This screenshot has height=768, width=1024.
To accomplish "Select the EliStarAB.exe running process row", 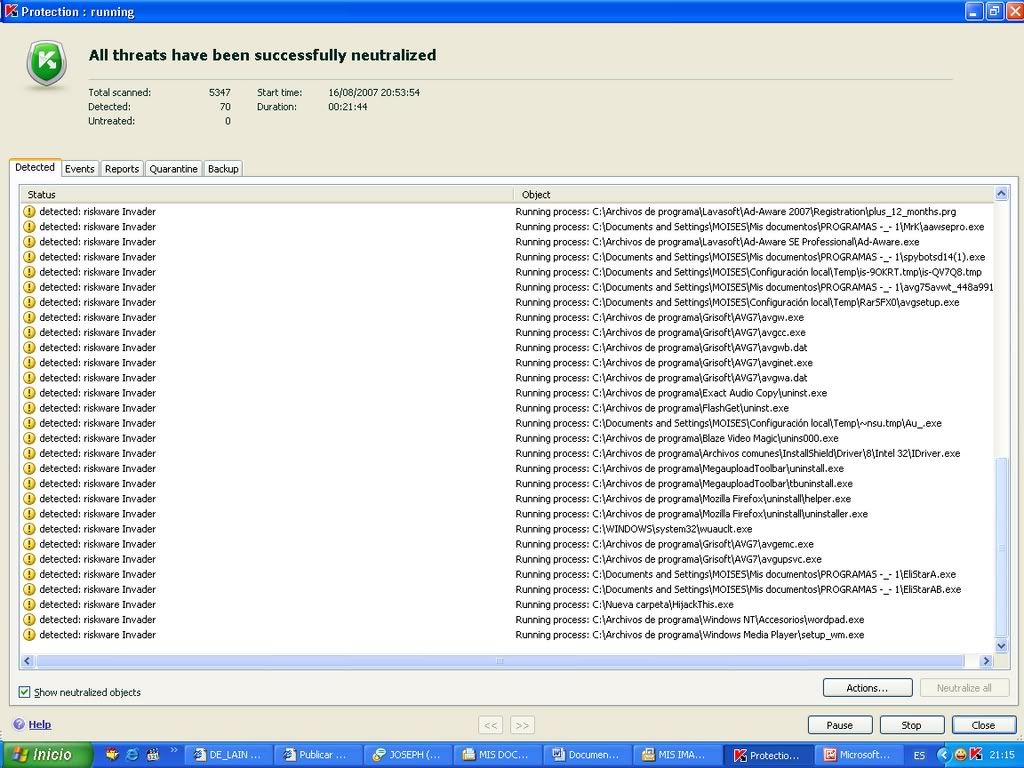I will pyautogui.click(x=507, y=589).
